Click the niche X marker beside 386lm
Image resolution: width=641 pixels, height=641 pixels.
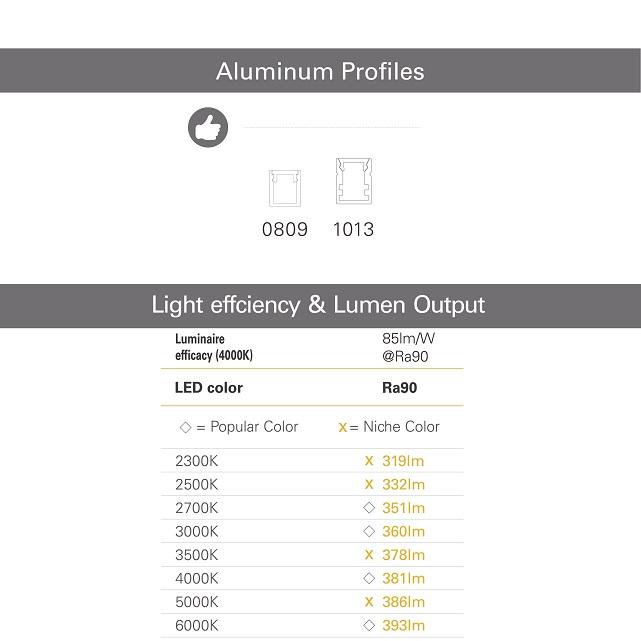(x=369, y=602)
